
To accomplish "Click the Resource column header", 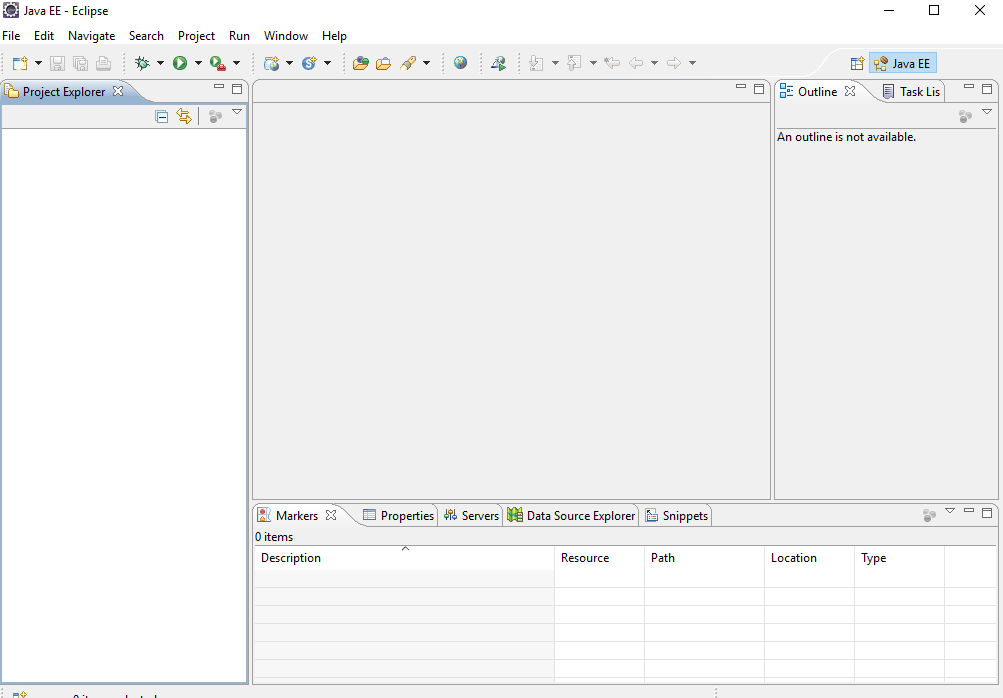I will [x=599, y=558].
